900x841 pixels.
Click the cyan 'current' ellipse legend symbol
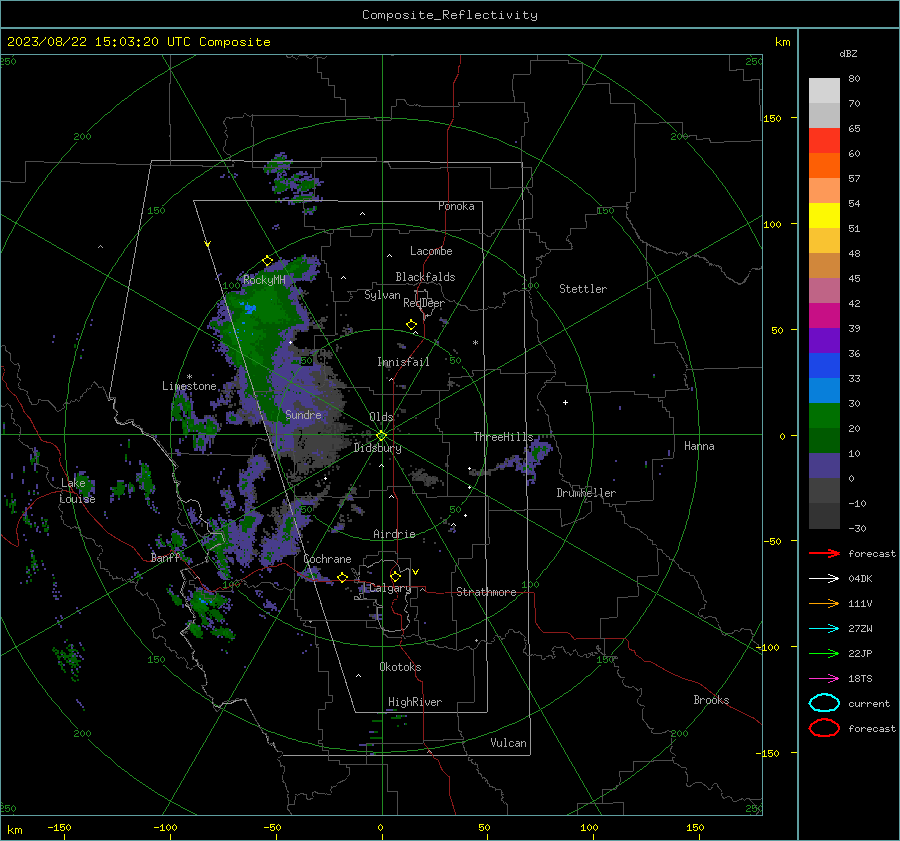[824, 703]
